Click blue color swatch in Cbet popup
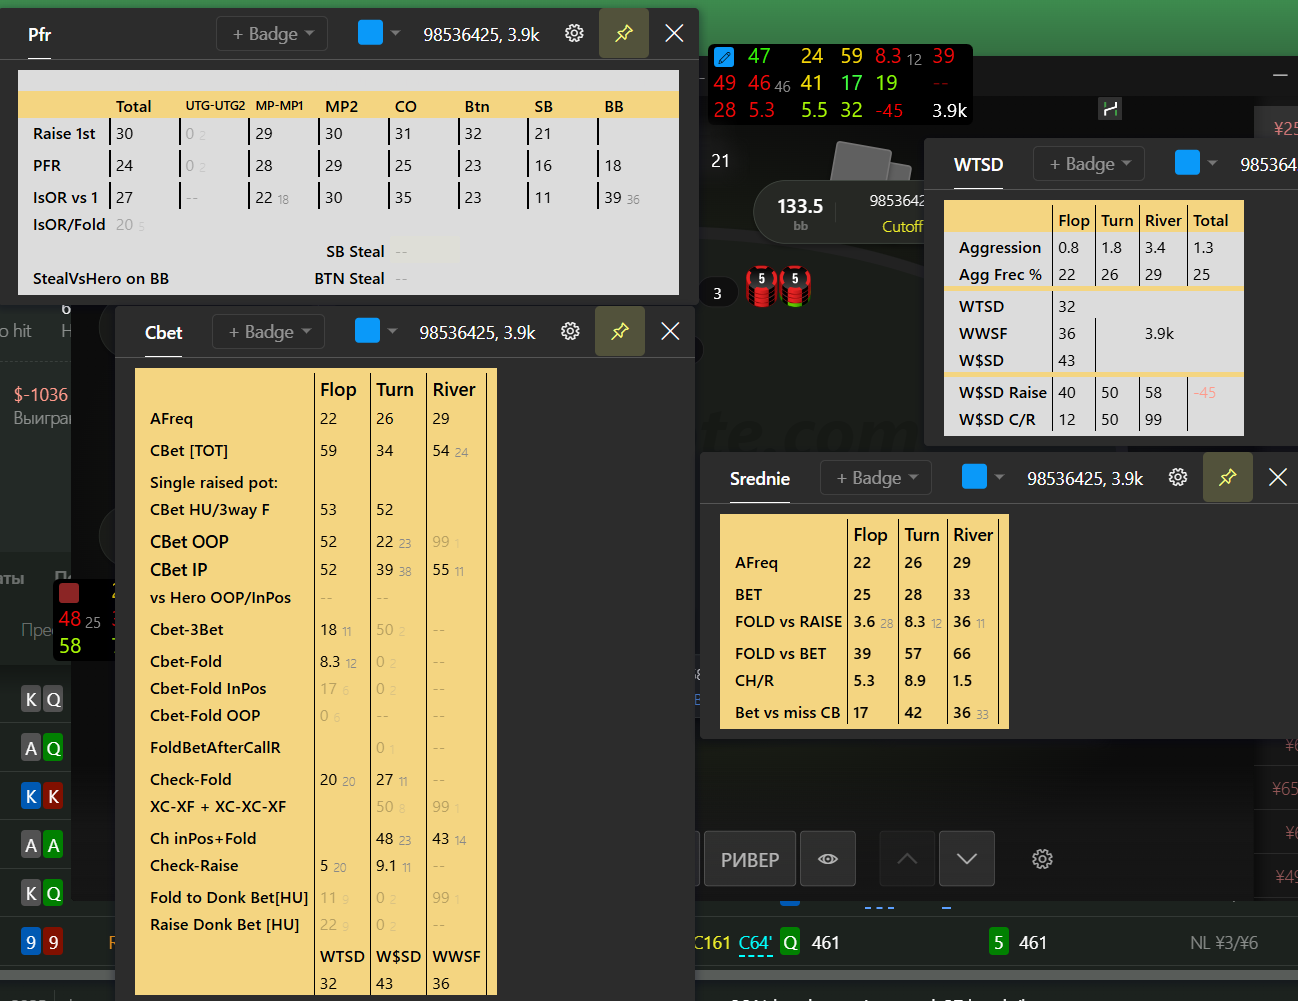The image size is (1298, 1001). coord(367,331)
